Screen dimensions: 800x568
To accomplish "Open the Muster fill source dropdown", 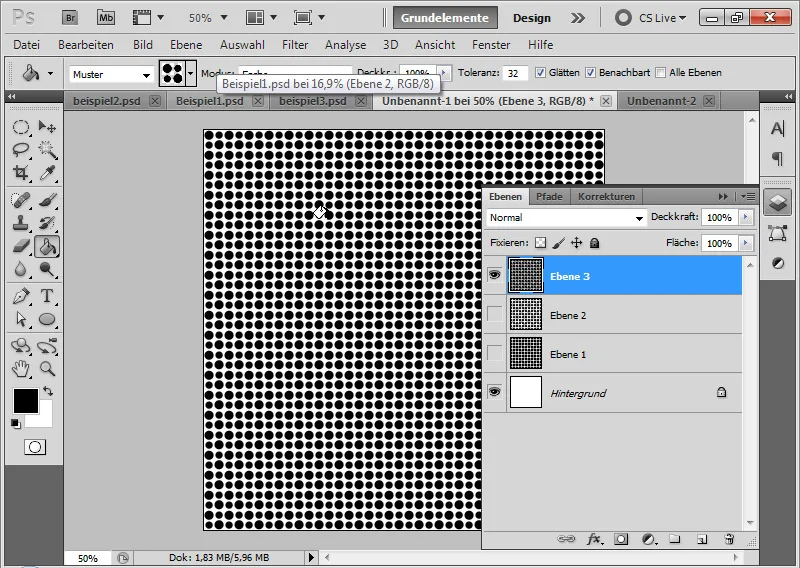I will coord(111,75).
